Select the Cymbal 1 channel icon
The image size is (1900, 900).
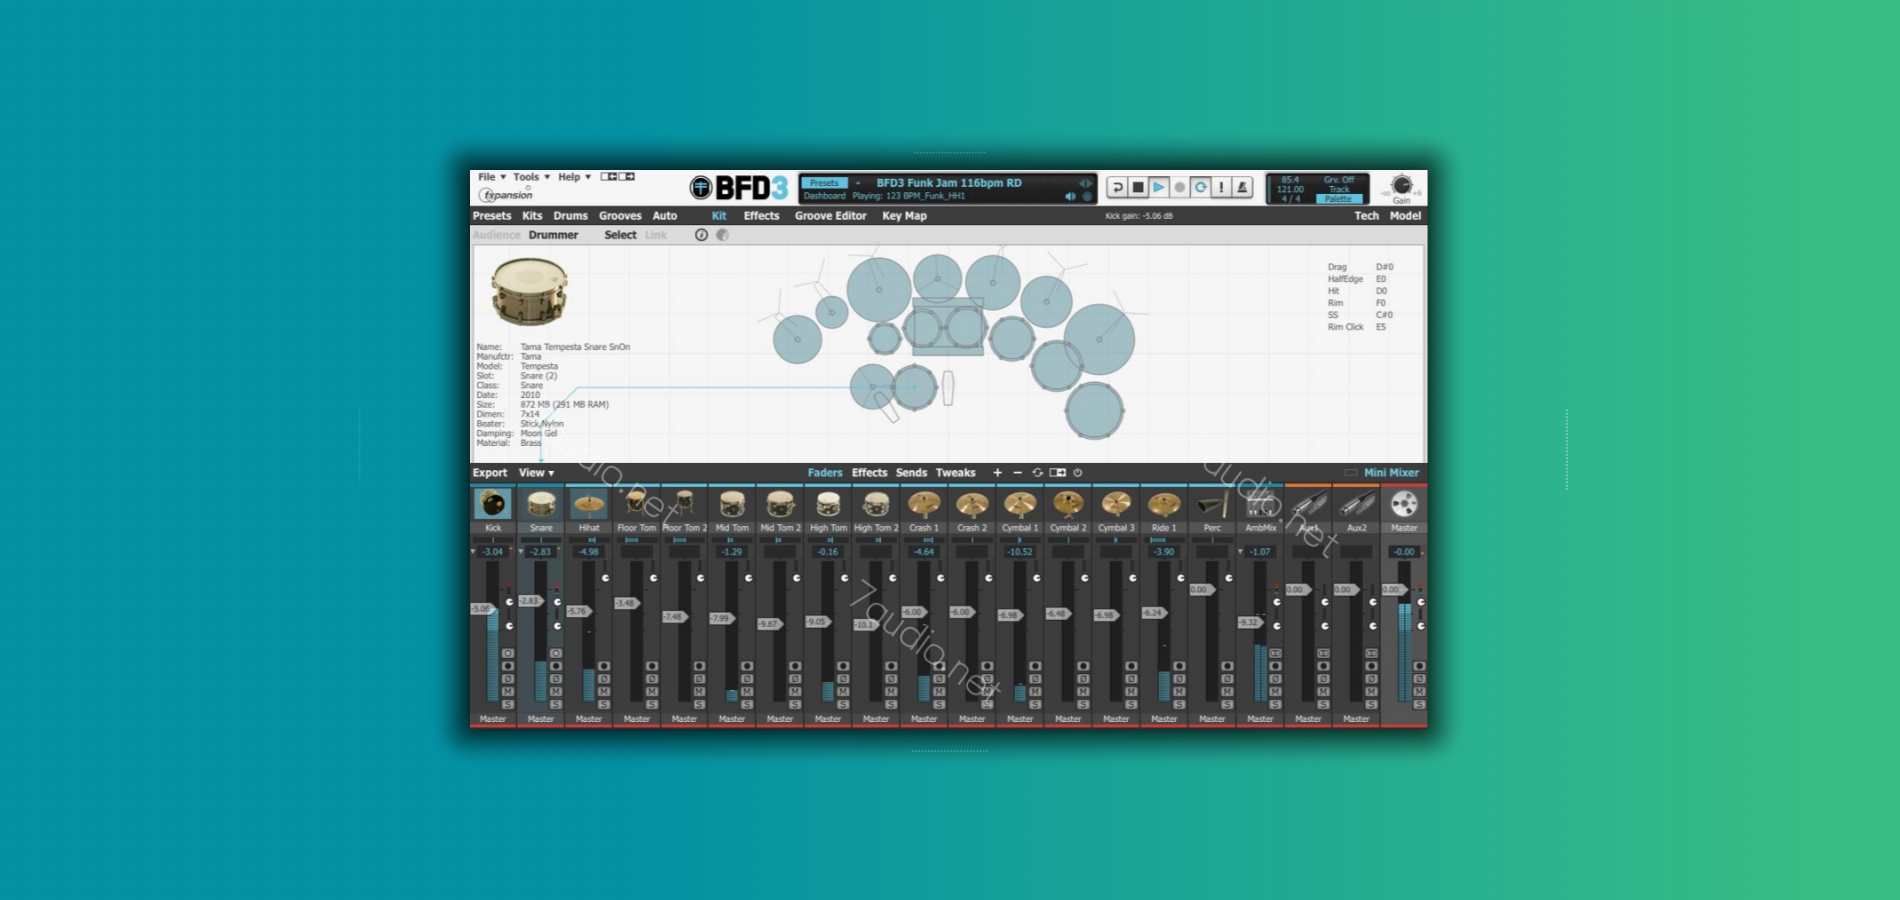click(1020, 504)
